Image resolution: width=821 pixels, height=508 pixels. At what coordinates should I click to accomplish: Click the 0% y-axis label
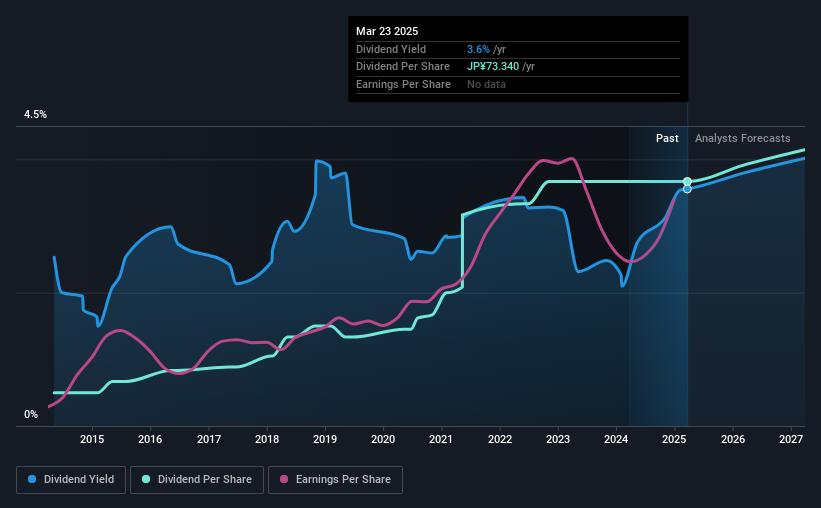[31, 414]
